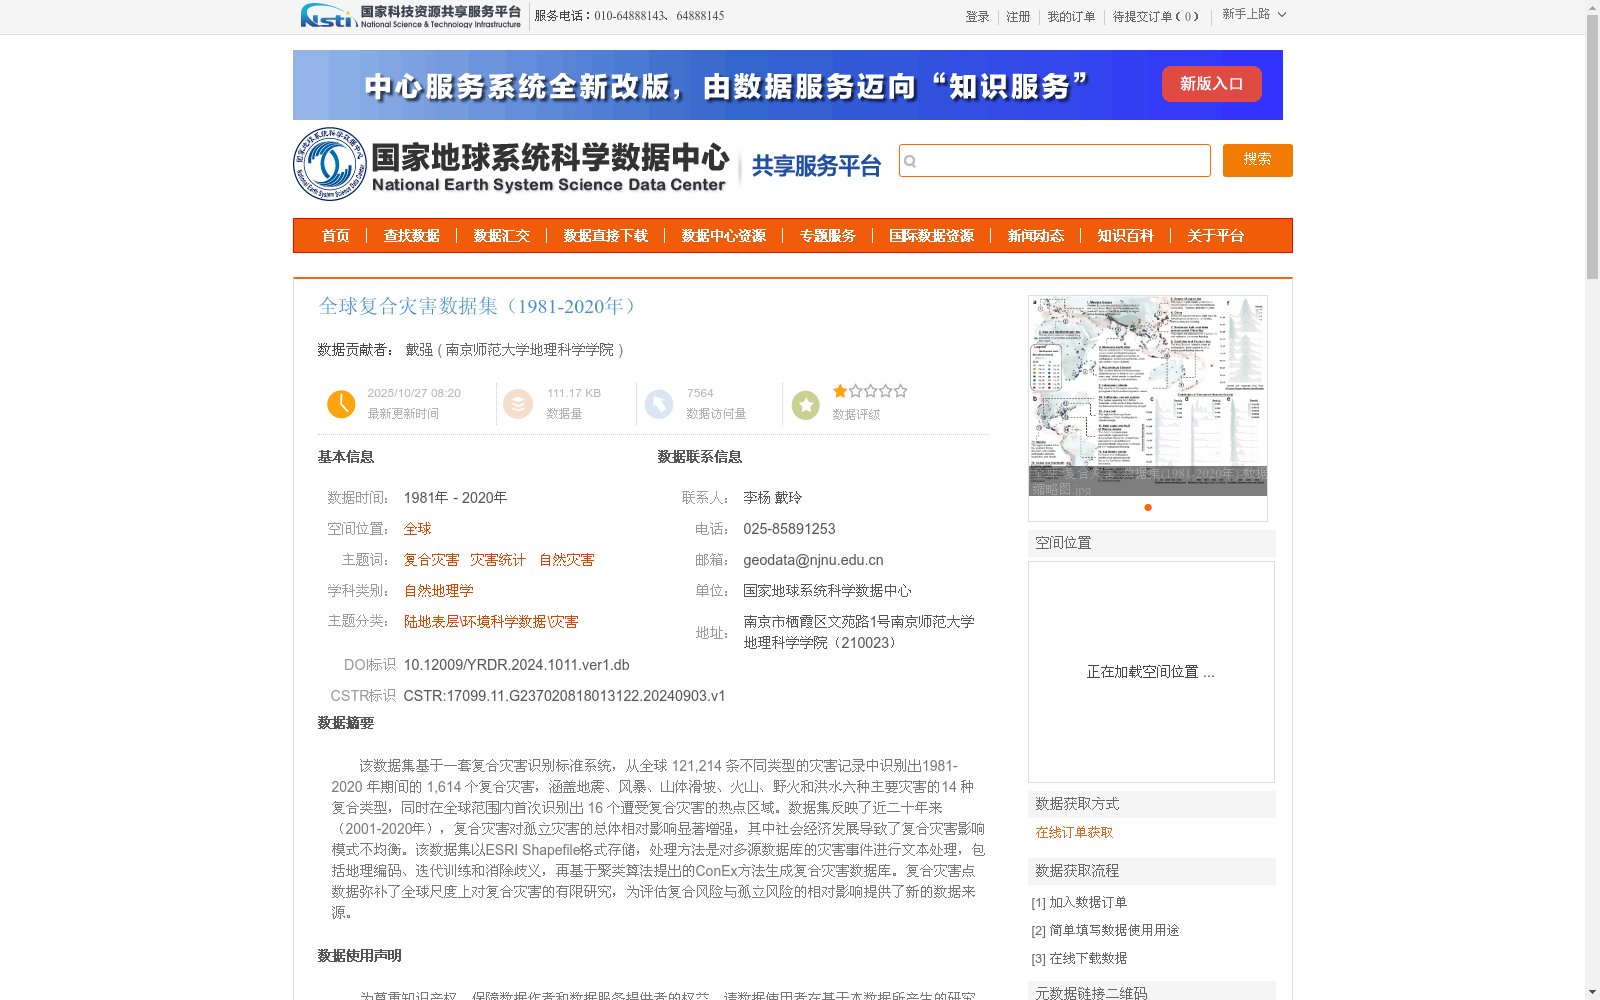Viewport: 1600px width, 1000px height.
Task: Click the 加入数据订单 step text
Action: [x=1088, y=902]
